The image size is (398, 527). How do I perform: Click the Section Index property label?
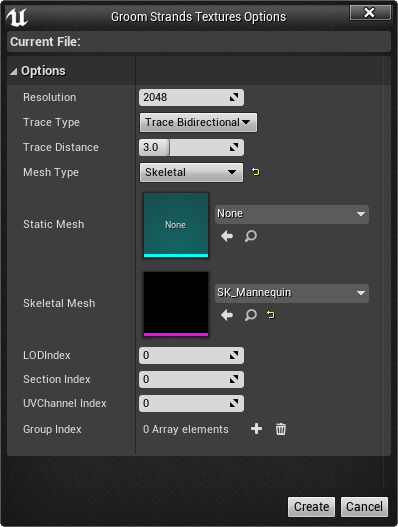click(x=57, y=379)
